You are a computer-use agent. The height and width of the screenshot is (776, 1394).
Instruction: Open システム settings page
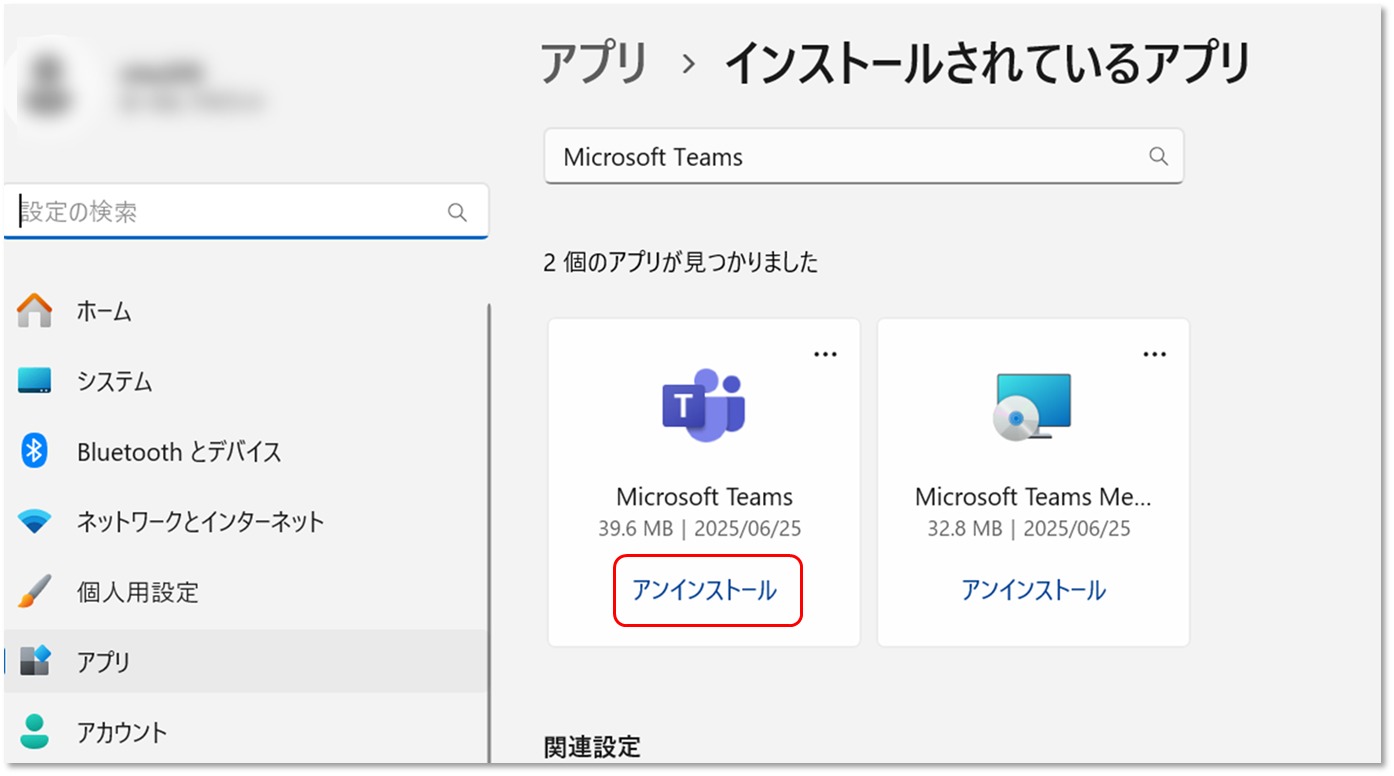point(246,381)
